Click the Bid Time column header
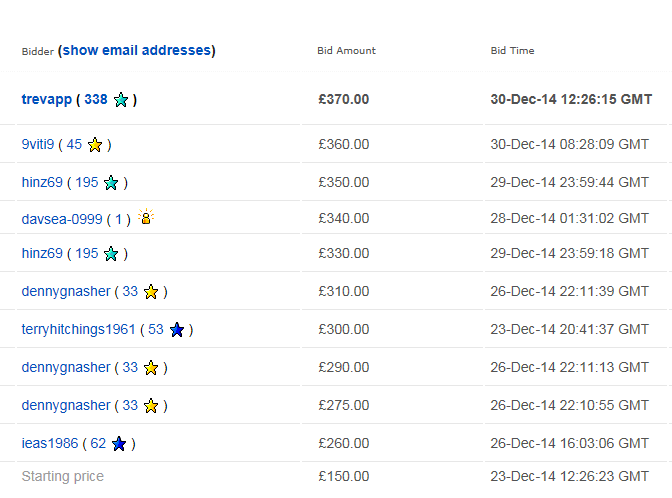This screenshot has height=498, width=672. pos(512,50)
